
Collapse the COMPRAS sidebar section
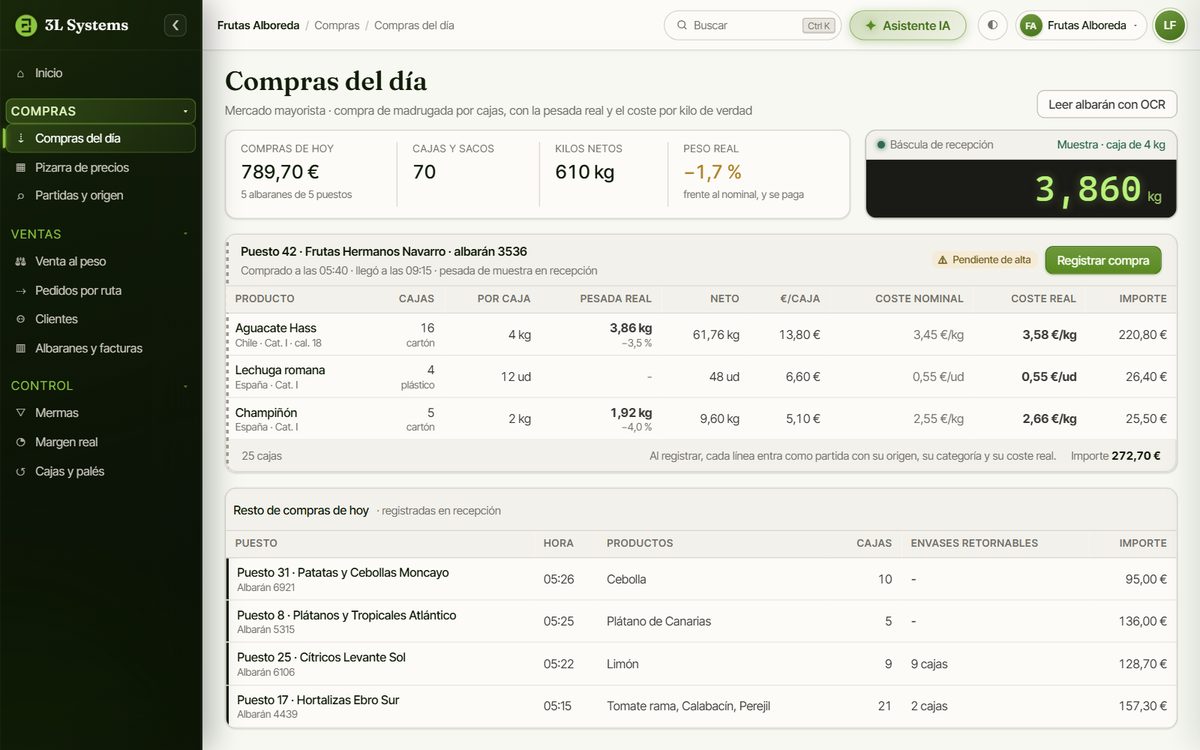(x=101, y=111)
